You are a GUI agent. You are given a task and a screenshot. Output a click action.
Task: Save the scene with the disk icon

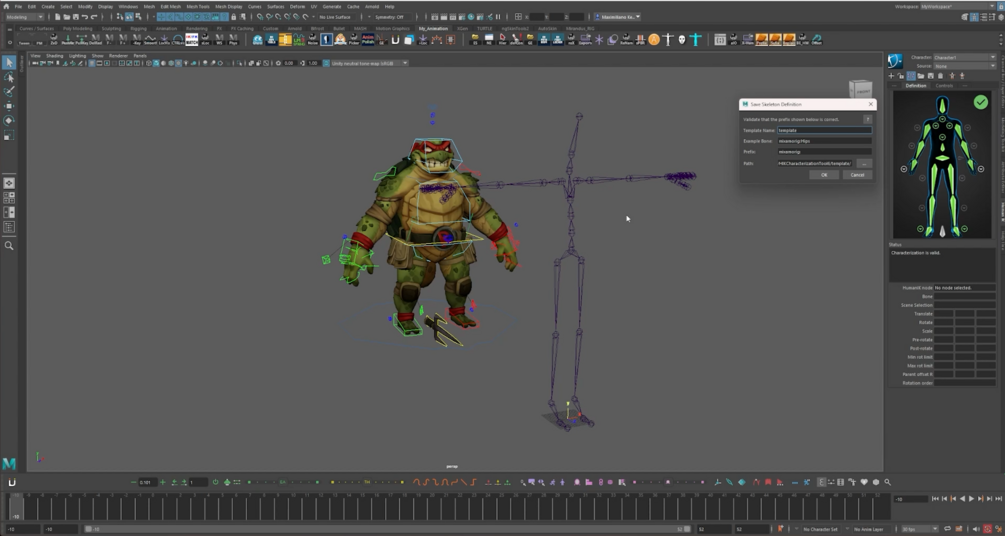tap(76, 17)
